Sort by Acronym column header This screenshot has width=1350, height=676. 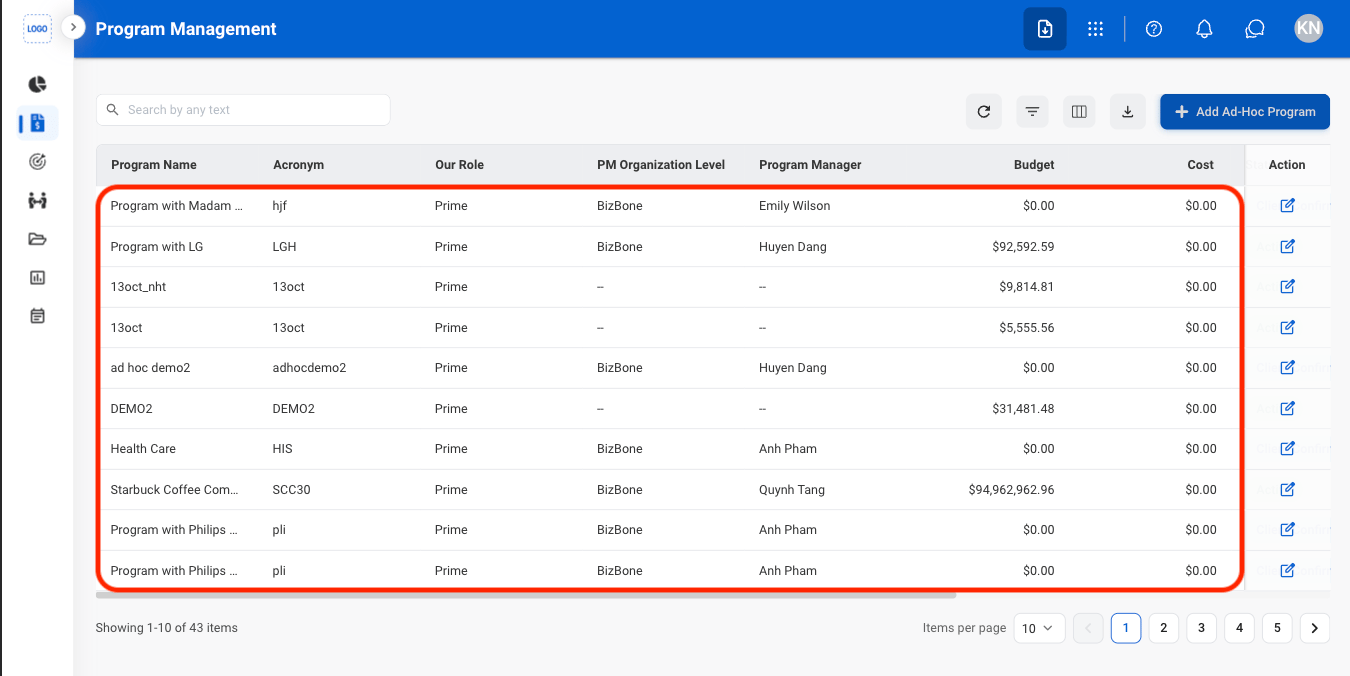[298, 165]
